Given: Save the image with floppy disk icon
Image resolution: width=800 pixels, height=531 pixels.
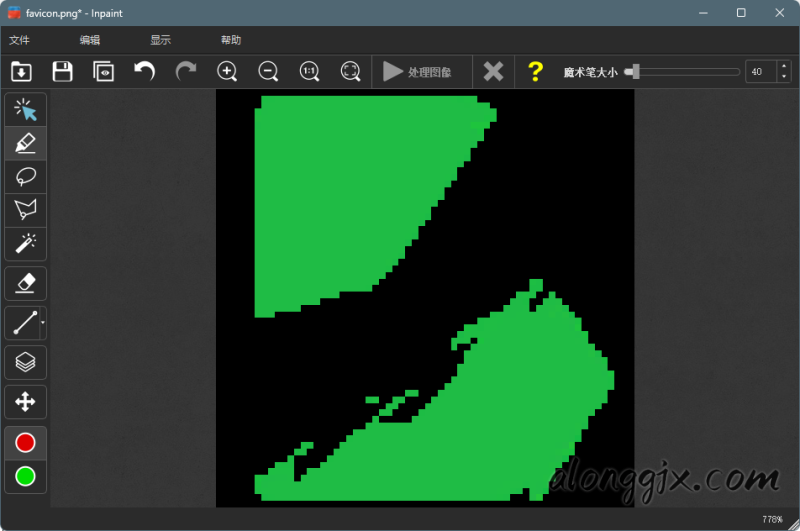Looking at the screenshot, I should (x=62, y=71).
